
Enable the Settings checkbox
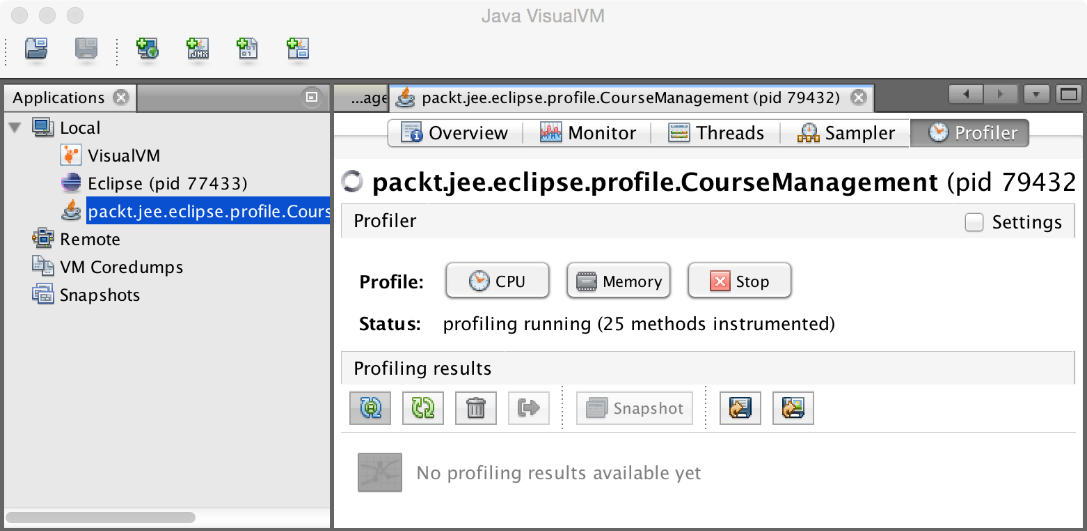click(974, 223)
